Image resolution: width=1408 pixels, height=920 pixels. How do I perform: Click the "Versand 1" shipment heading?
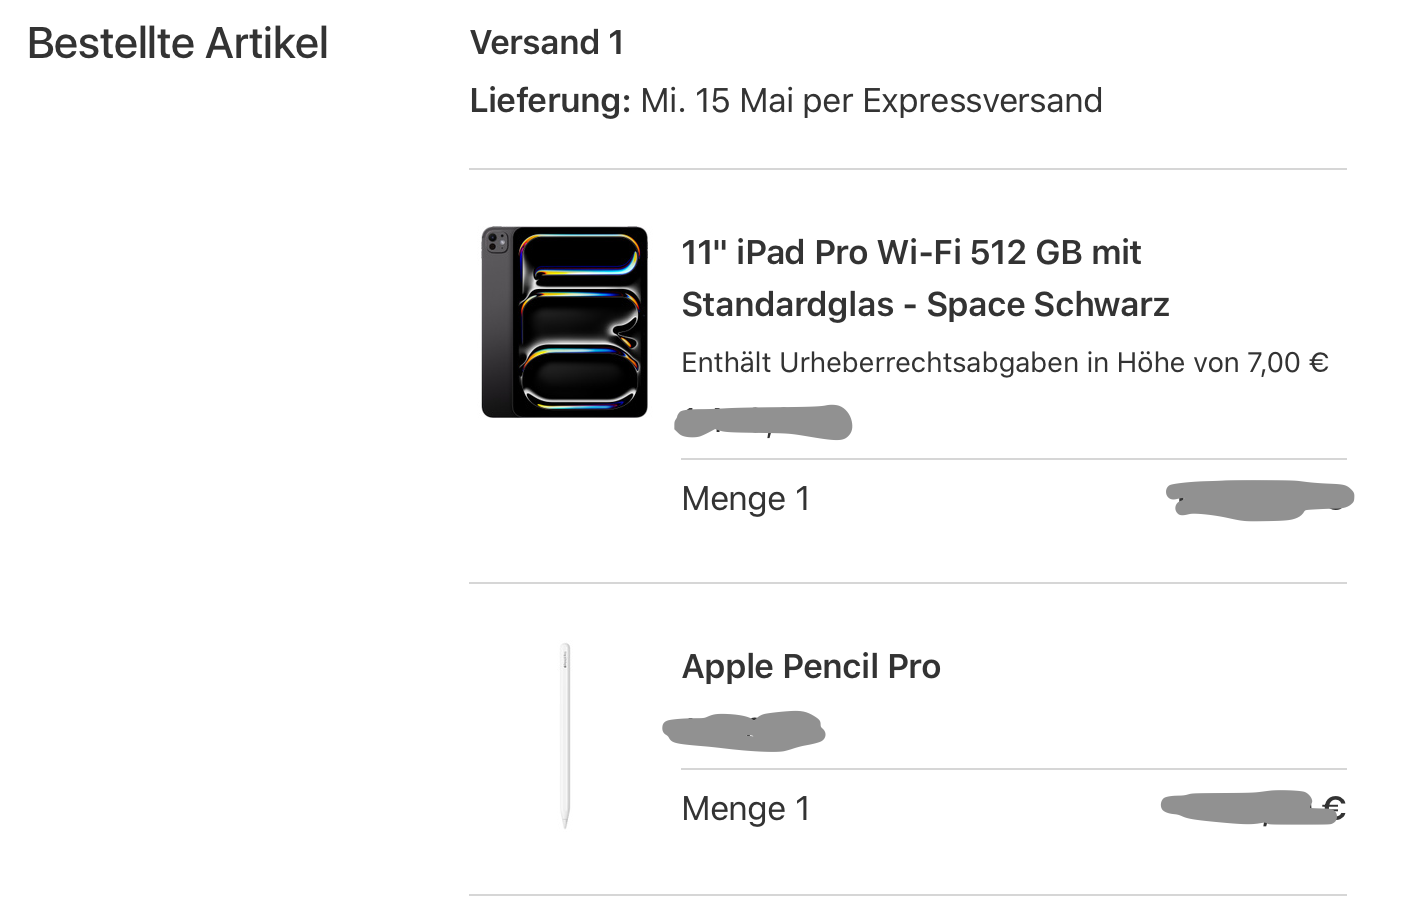point(547,43)
